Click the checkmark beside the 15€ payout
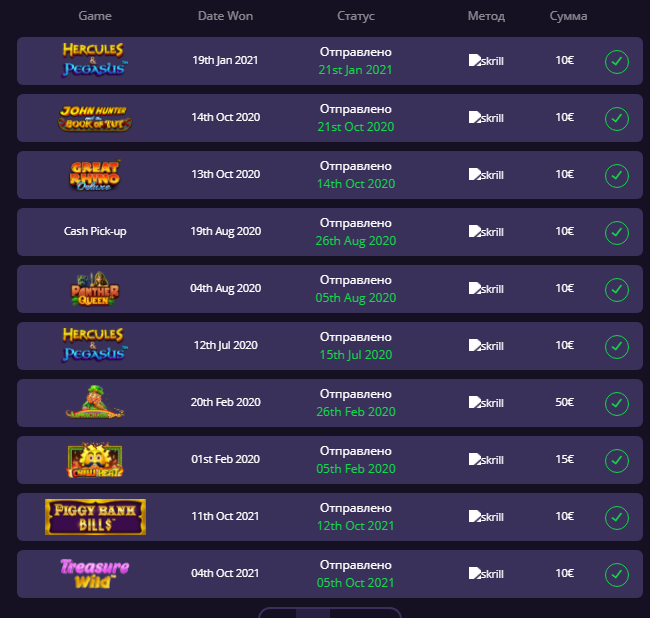 617,460
